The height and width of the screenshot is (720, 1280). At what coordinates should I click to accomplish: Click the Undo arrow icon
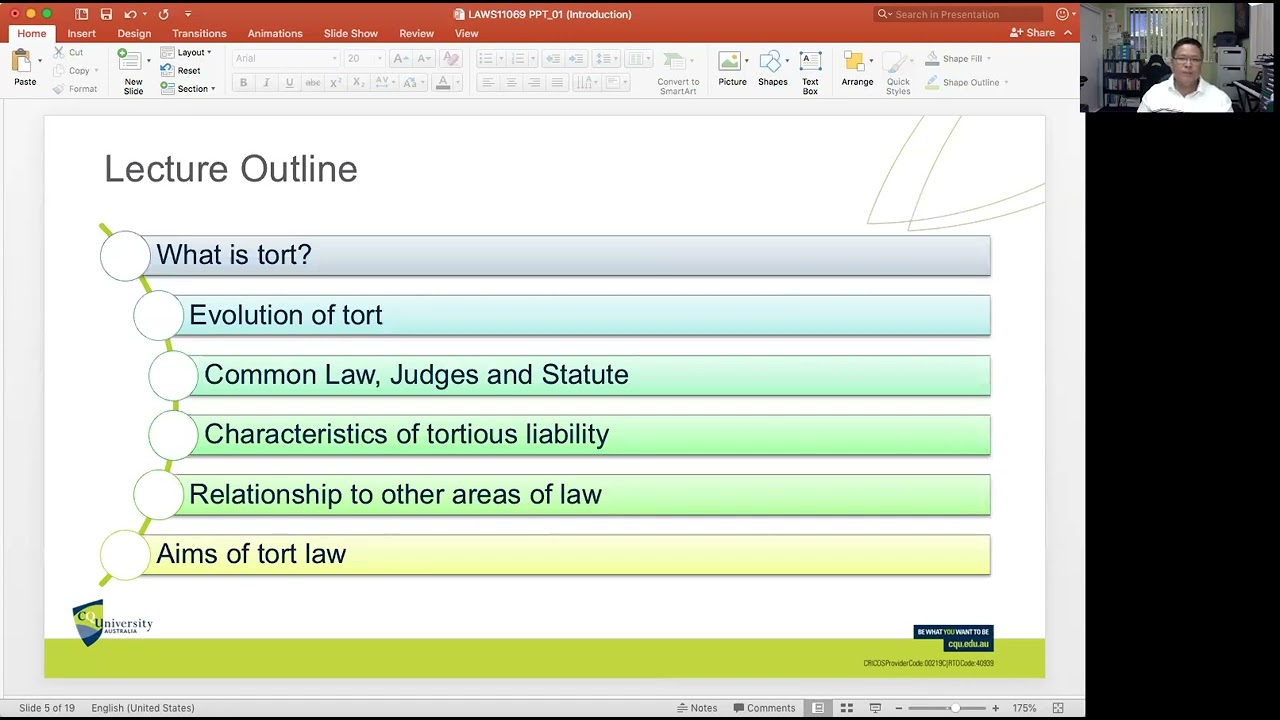pos(130,14)
